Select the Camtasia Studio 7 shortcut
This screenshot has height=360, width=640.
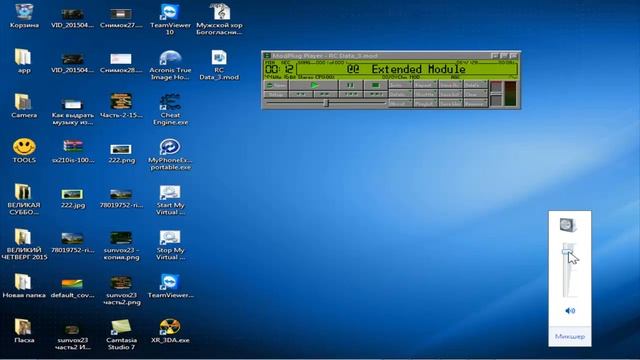point(121,334)
